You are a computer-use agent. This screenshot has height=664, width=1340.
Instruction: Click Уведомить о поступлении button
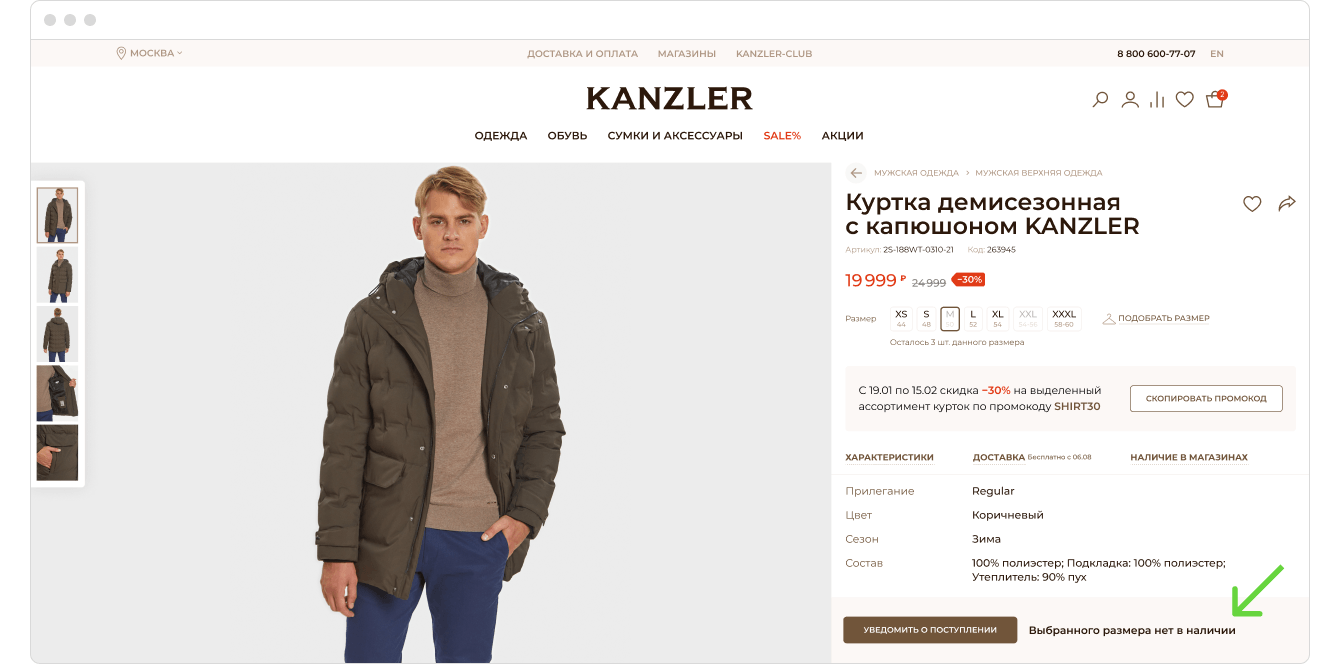tap(930, 630)
